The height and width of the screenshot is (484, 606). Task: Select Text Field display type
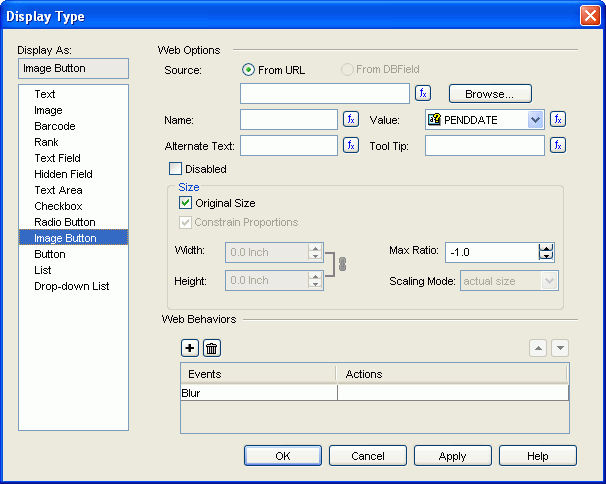(x=73, y=158)
